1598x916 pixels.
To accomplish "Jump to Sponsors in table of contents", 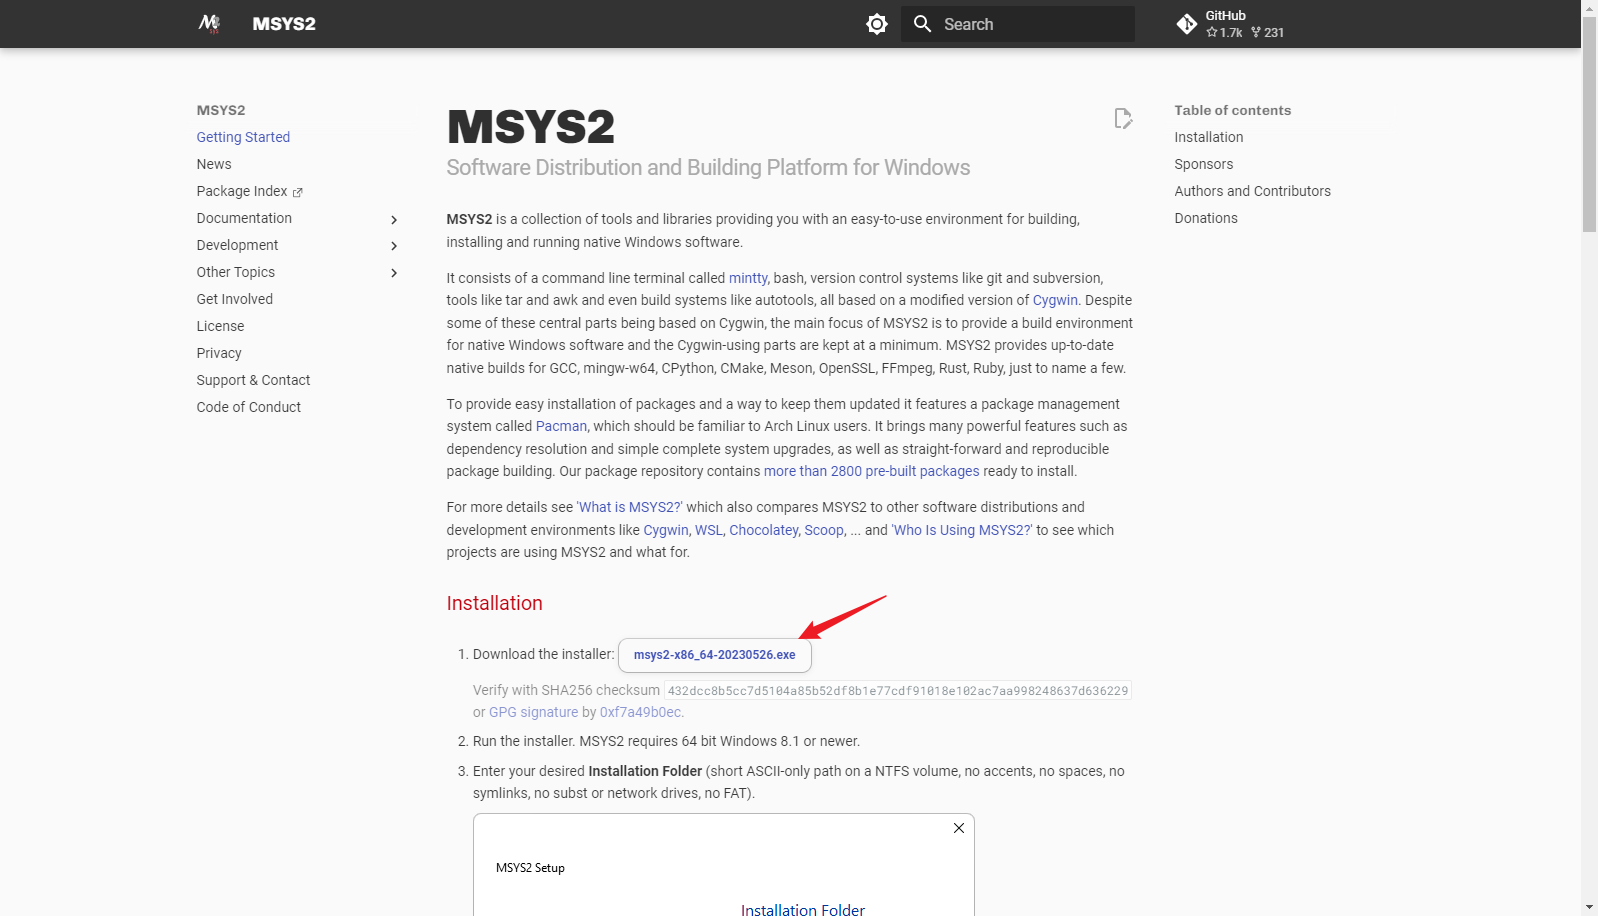I will coord(1204,164).
